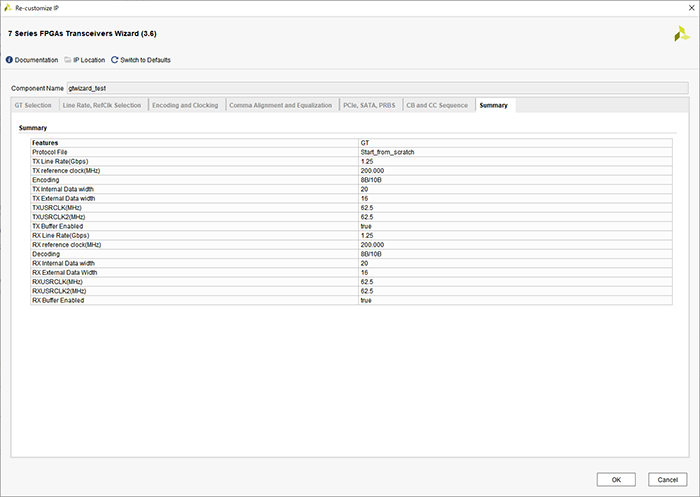Screen dimensions: 700x497
Task: Select RX Line Rate(Gbps) row label
Action: pyautogui.click(x=61, y=235)
